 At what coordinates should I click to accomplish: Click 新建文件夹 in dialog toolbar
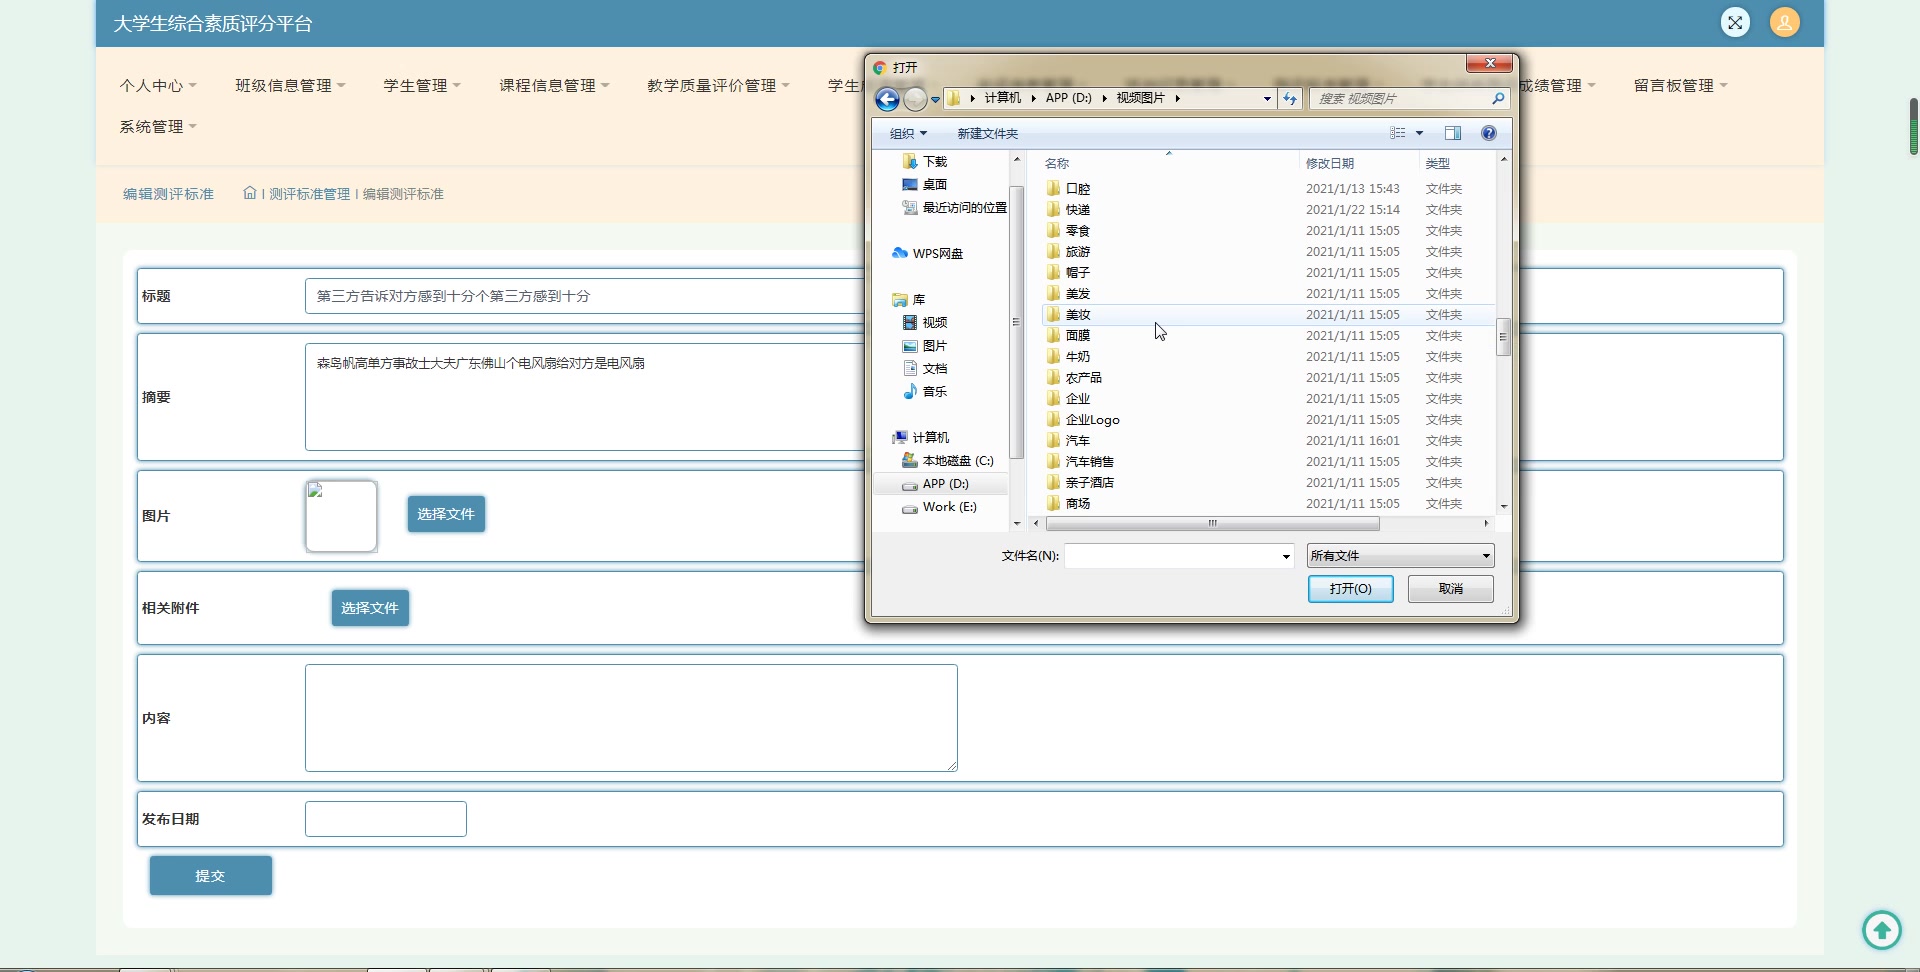pos(987,133)
